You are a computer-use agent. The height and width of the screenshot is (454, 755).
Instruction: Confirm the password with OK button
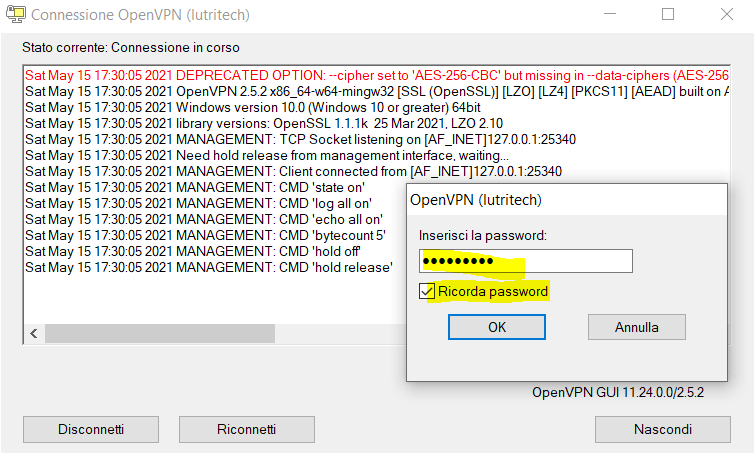497,327
